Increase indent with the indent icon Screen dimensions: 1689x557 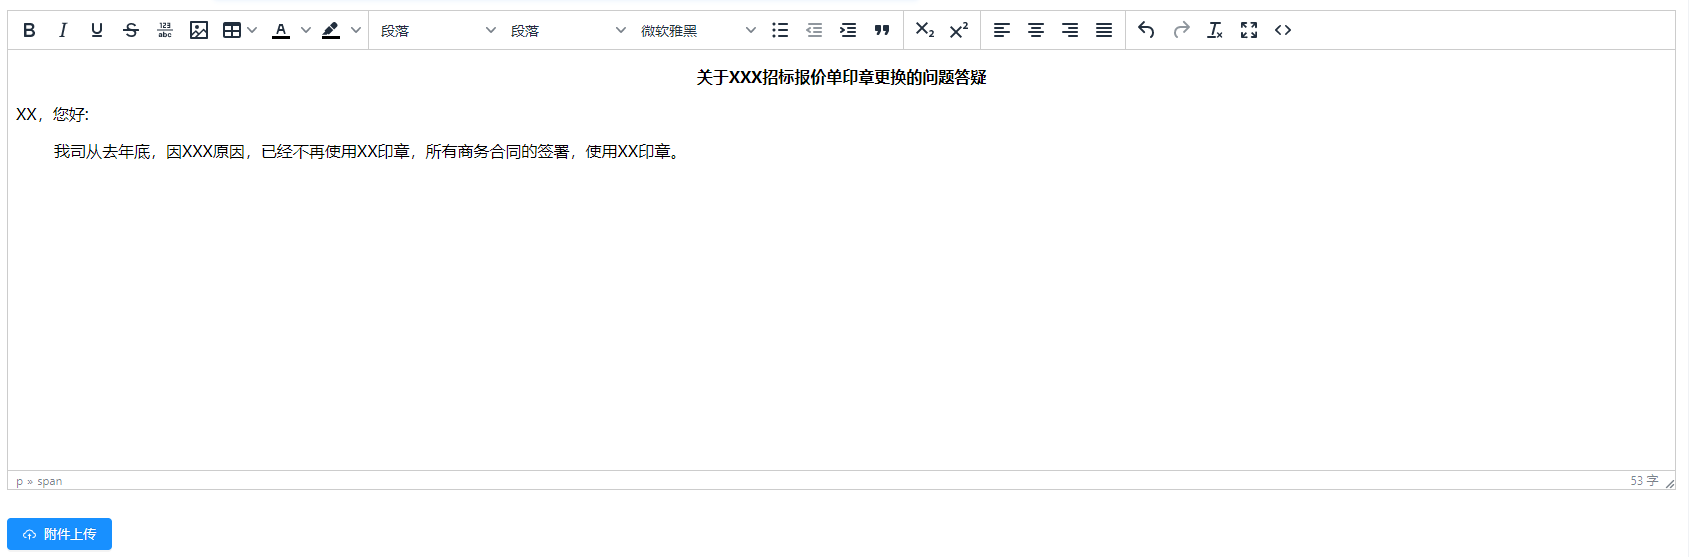pyautogui.click(x=848, y=30)
